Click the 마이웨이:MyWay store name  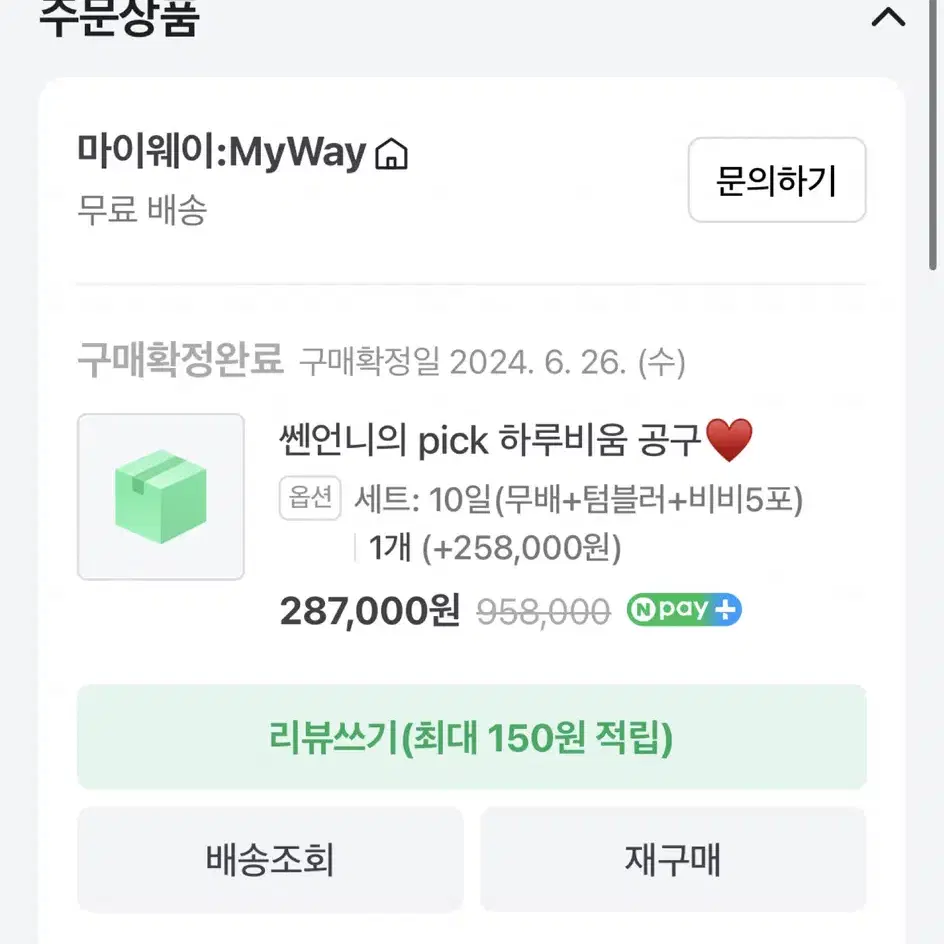222,152
